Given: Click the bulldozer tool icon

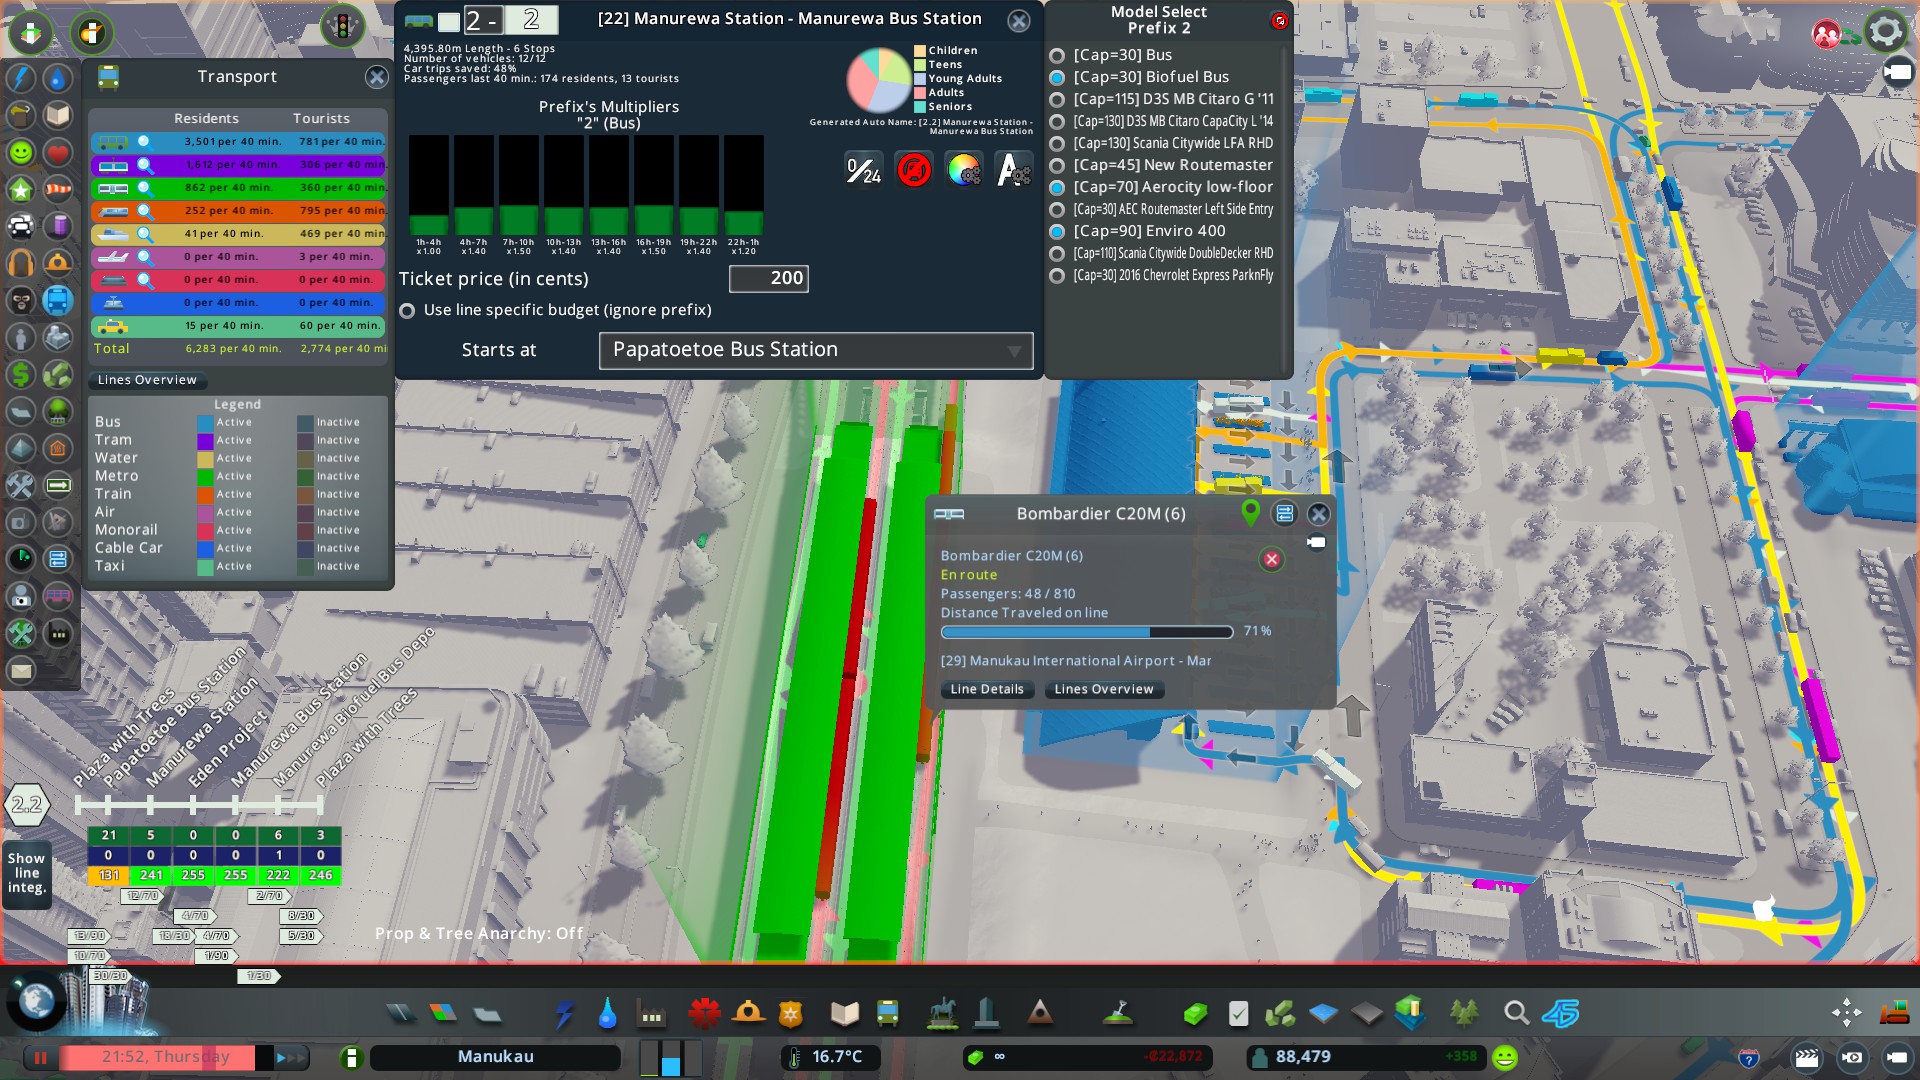Looking at the screenshot, I should pos(1894,1013).
